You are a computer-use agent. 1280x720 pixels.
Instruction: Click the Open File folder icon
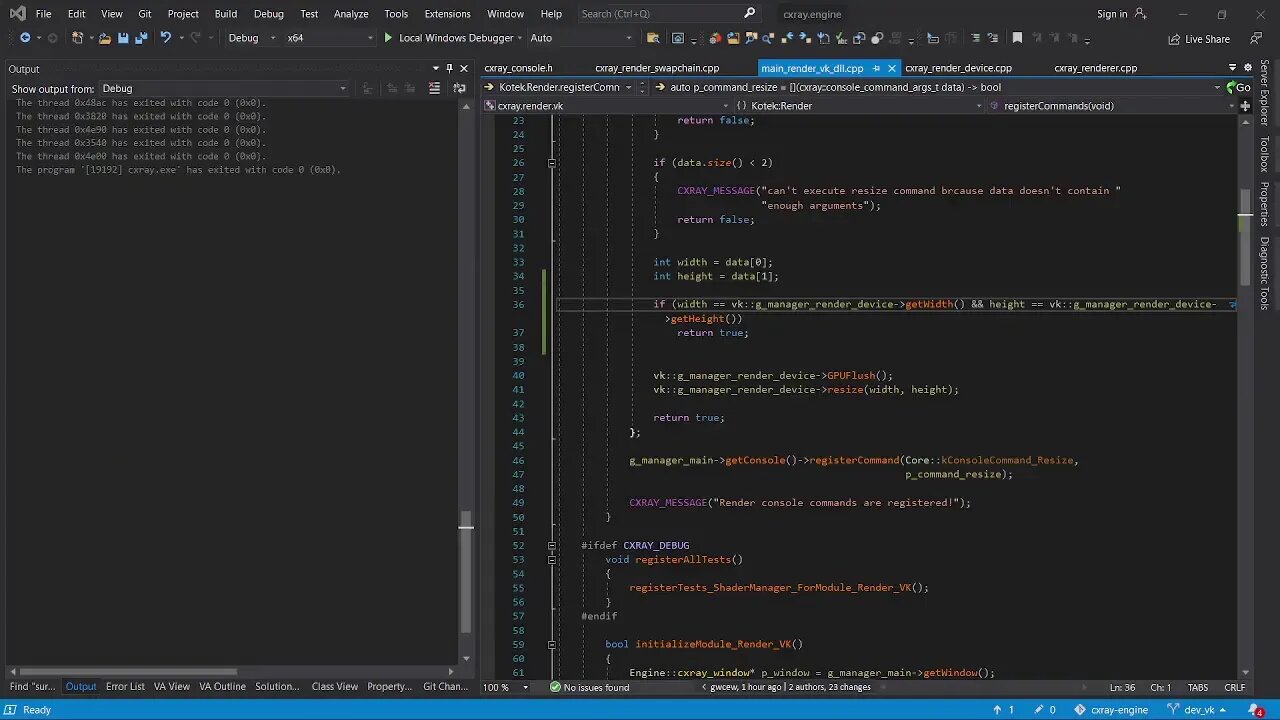[x=105, y=38]
